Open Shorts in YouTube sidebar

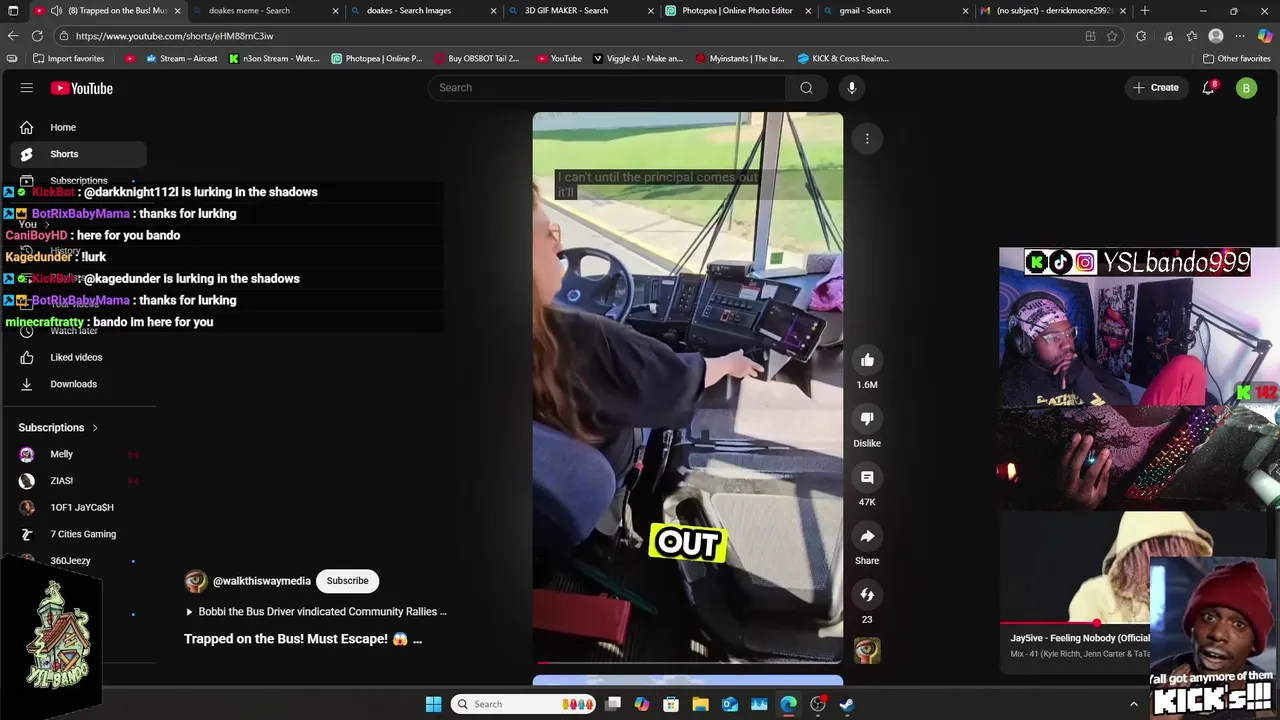pyautogui.click(x=78, y=154)
